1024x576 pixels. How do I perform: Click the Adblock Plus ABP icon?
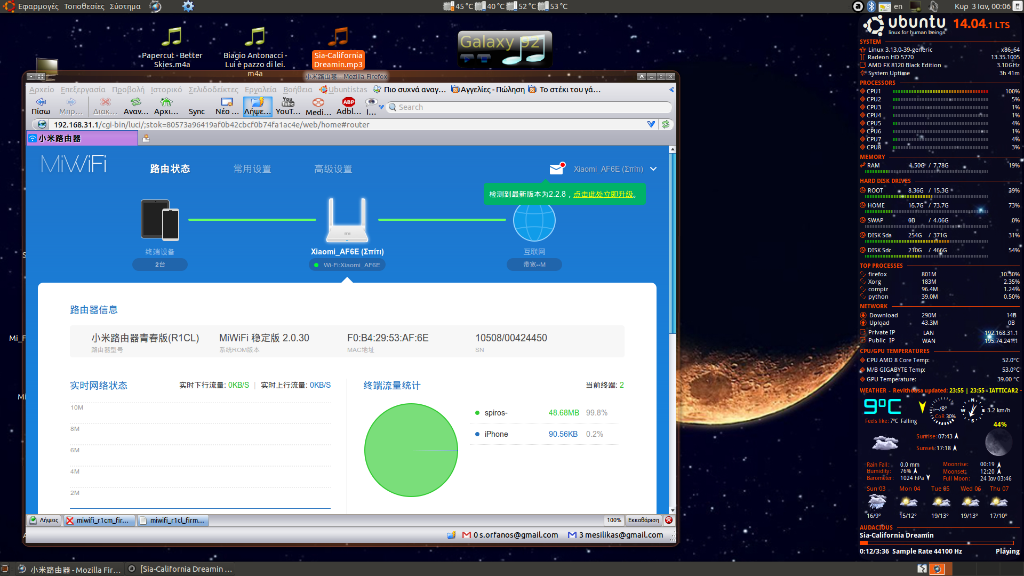[349, 105]
